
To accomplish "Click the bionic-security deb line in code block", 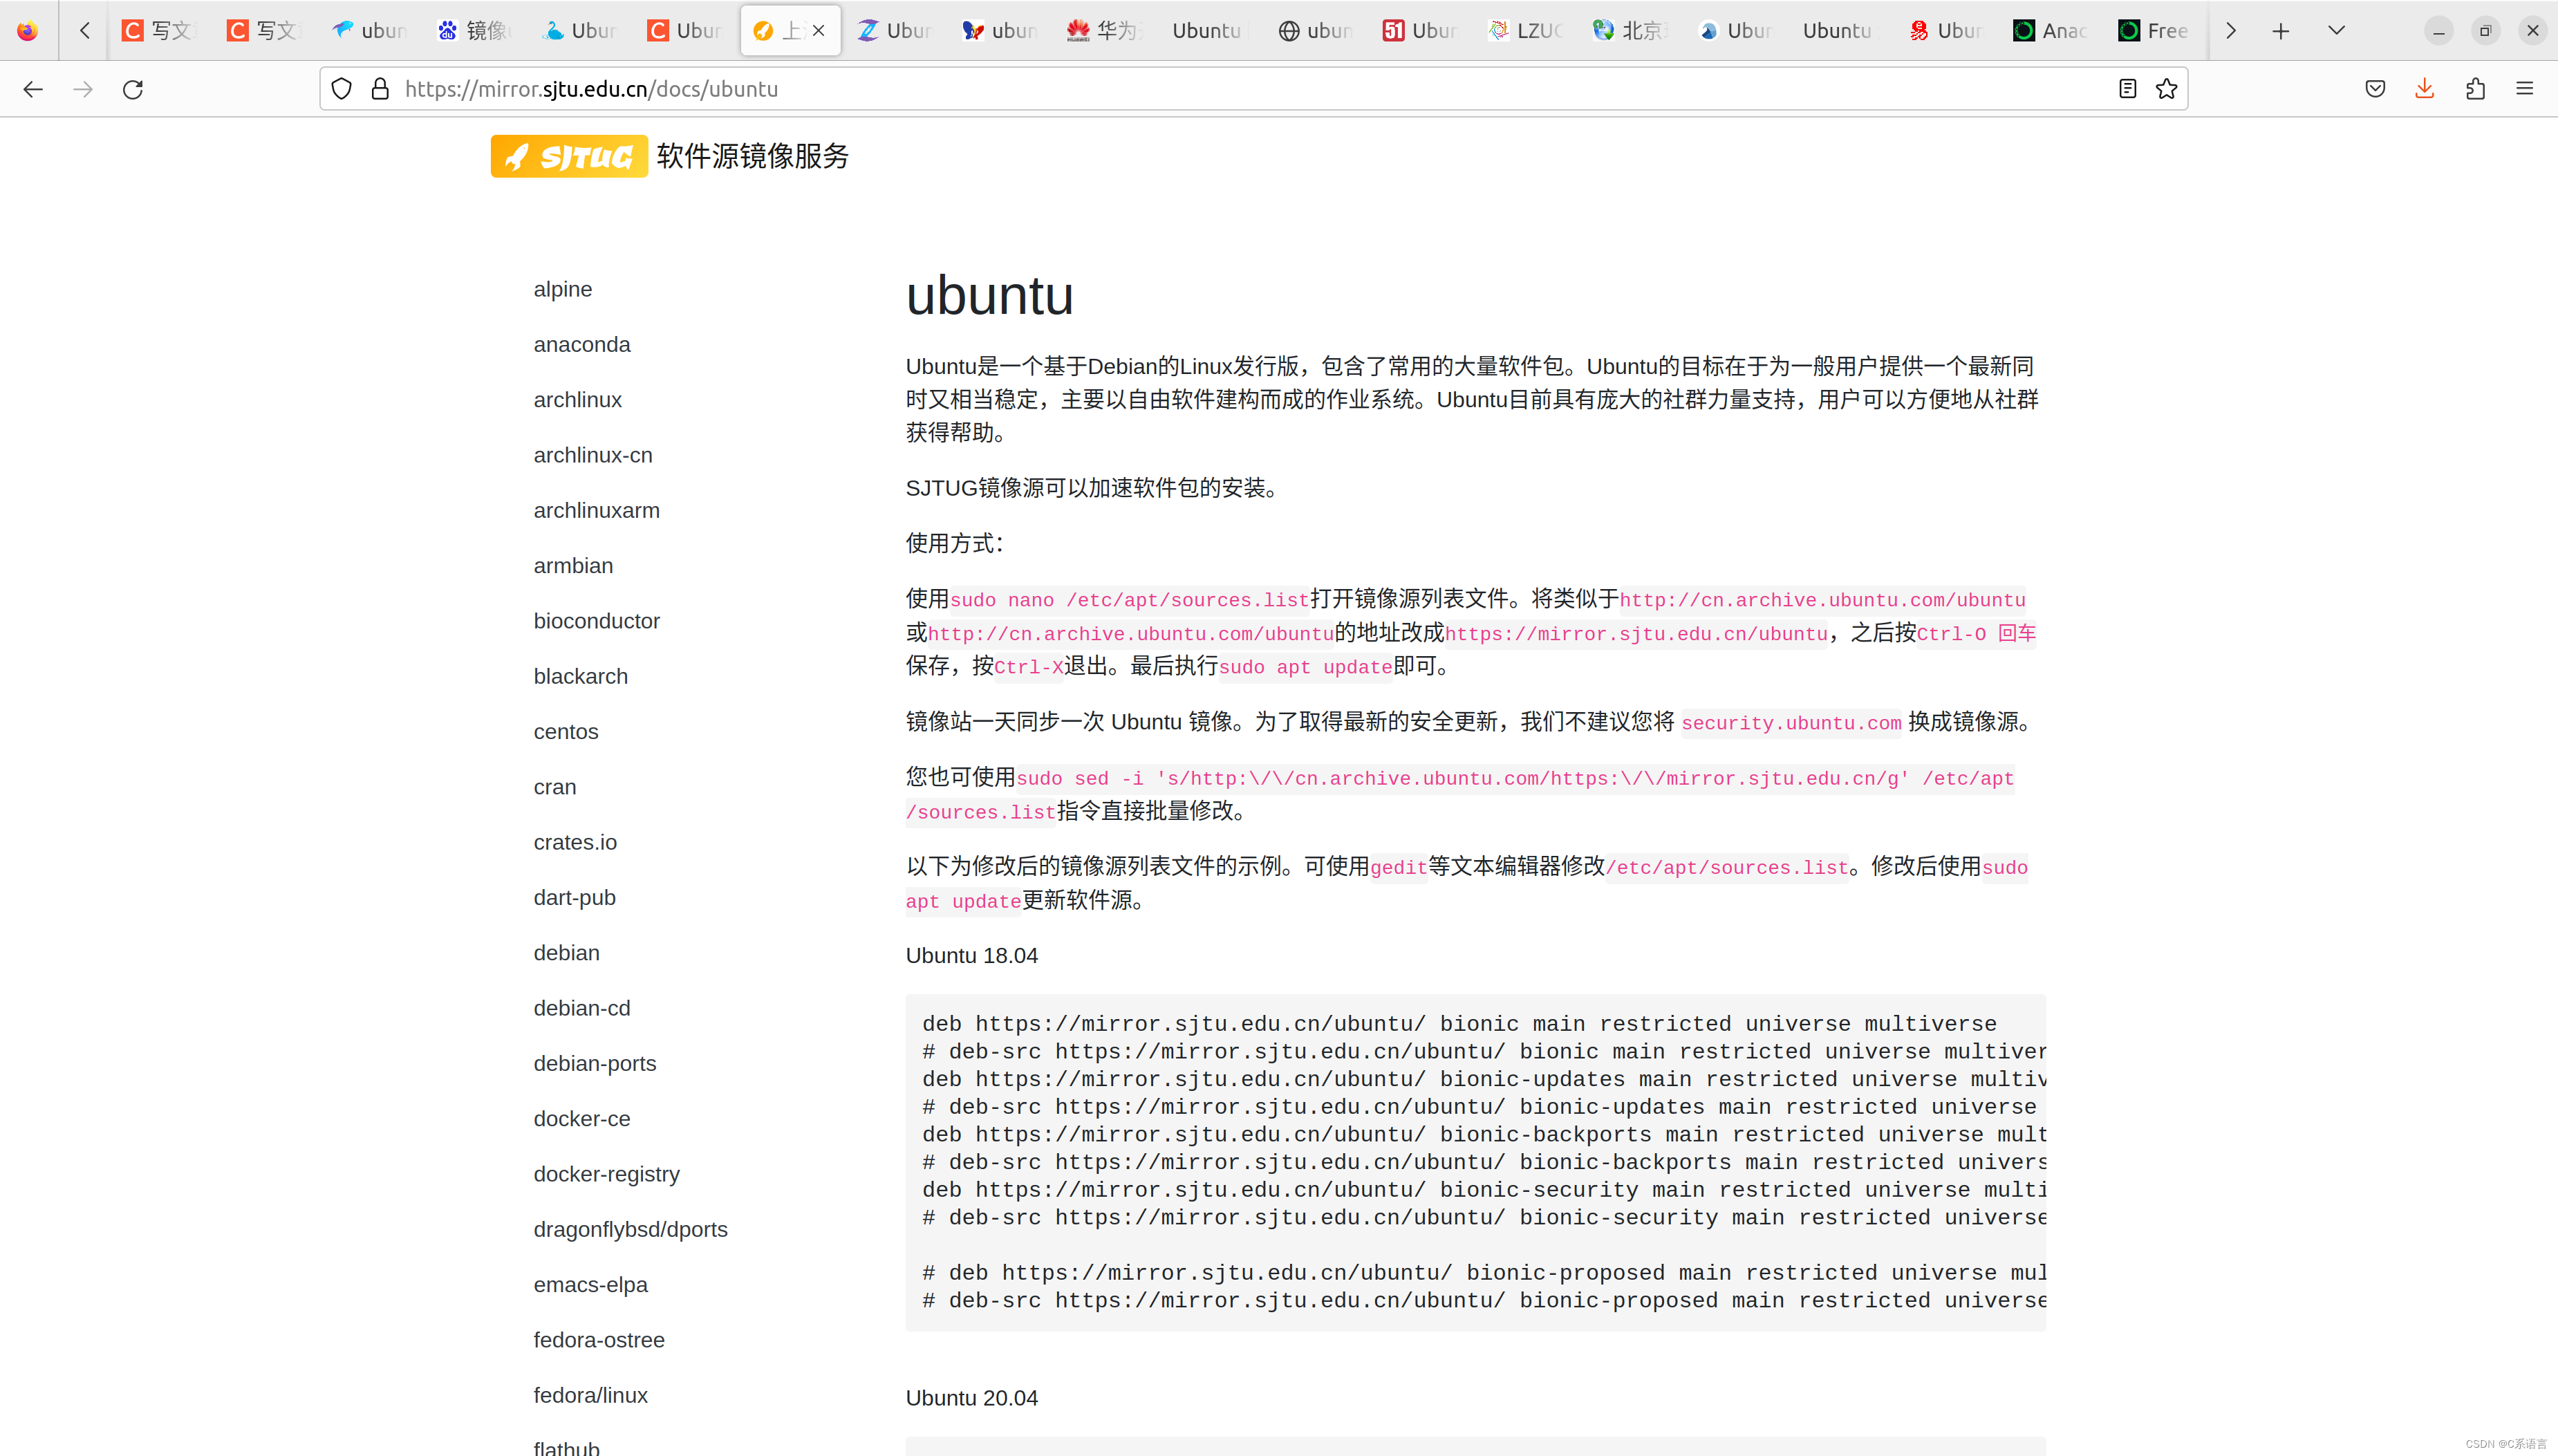I will [x=1484, y=1190].
